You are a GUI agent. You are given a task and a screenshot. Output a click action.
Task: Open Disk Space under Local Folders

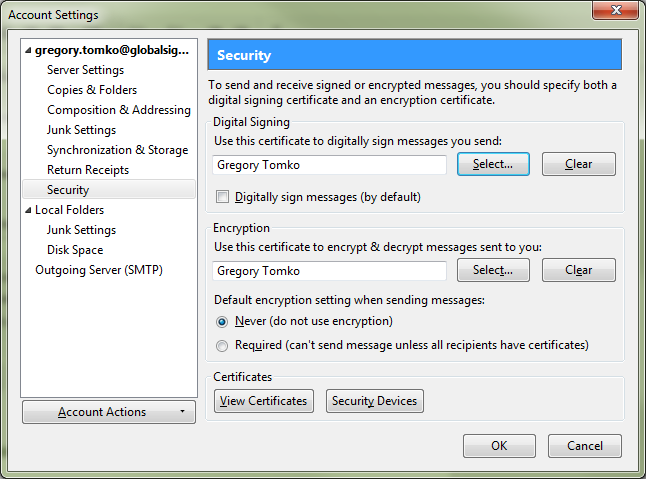pos(75,250)
